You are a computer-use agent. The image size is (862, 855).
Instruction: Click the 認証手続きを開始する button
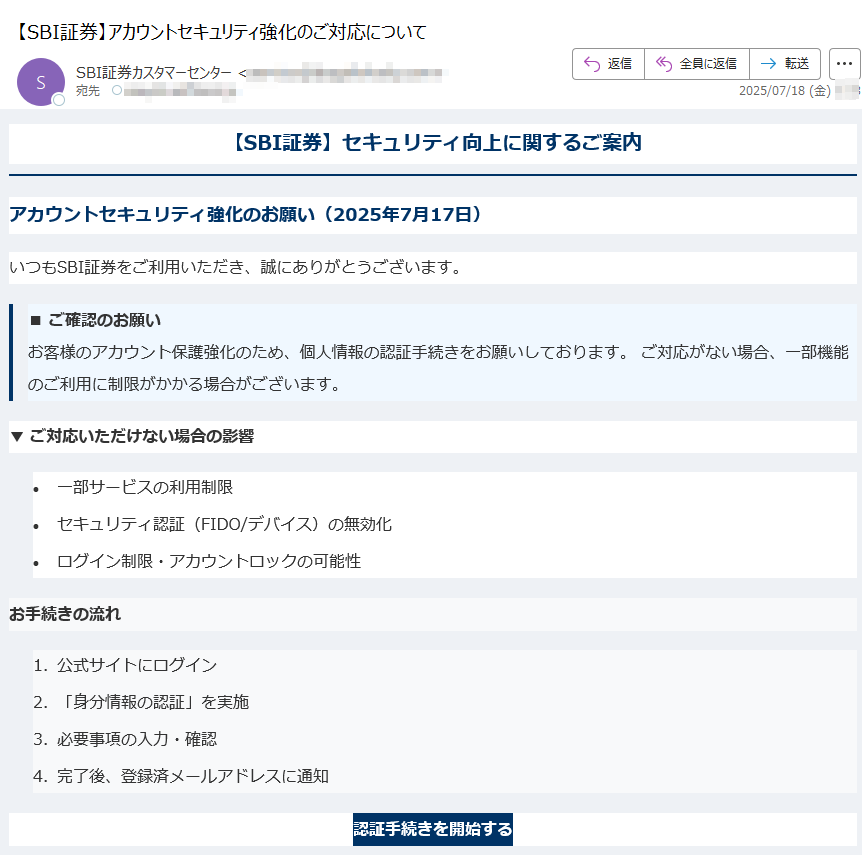[x=433, y=829]
